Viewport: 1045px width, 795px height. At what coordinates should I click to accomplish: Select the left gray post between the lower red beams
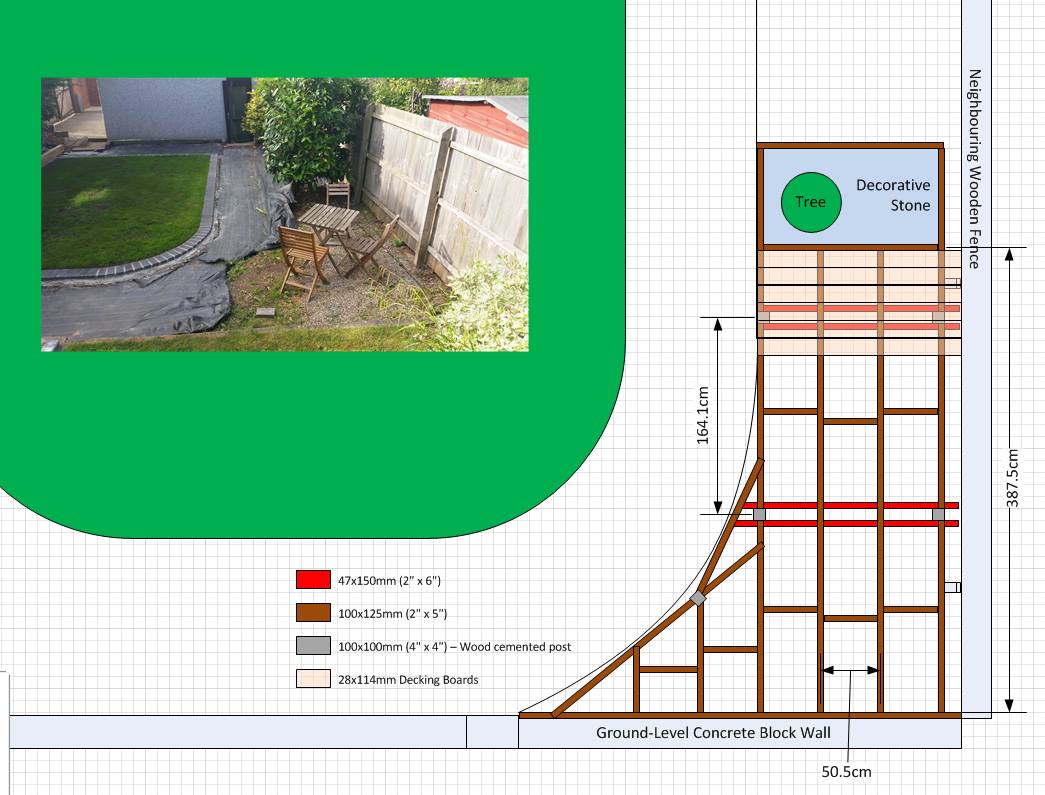[x=759, y=514]
